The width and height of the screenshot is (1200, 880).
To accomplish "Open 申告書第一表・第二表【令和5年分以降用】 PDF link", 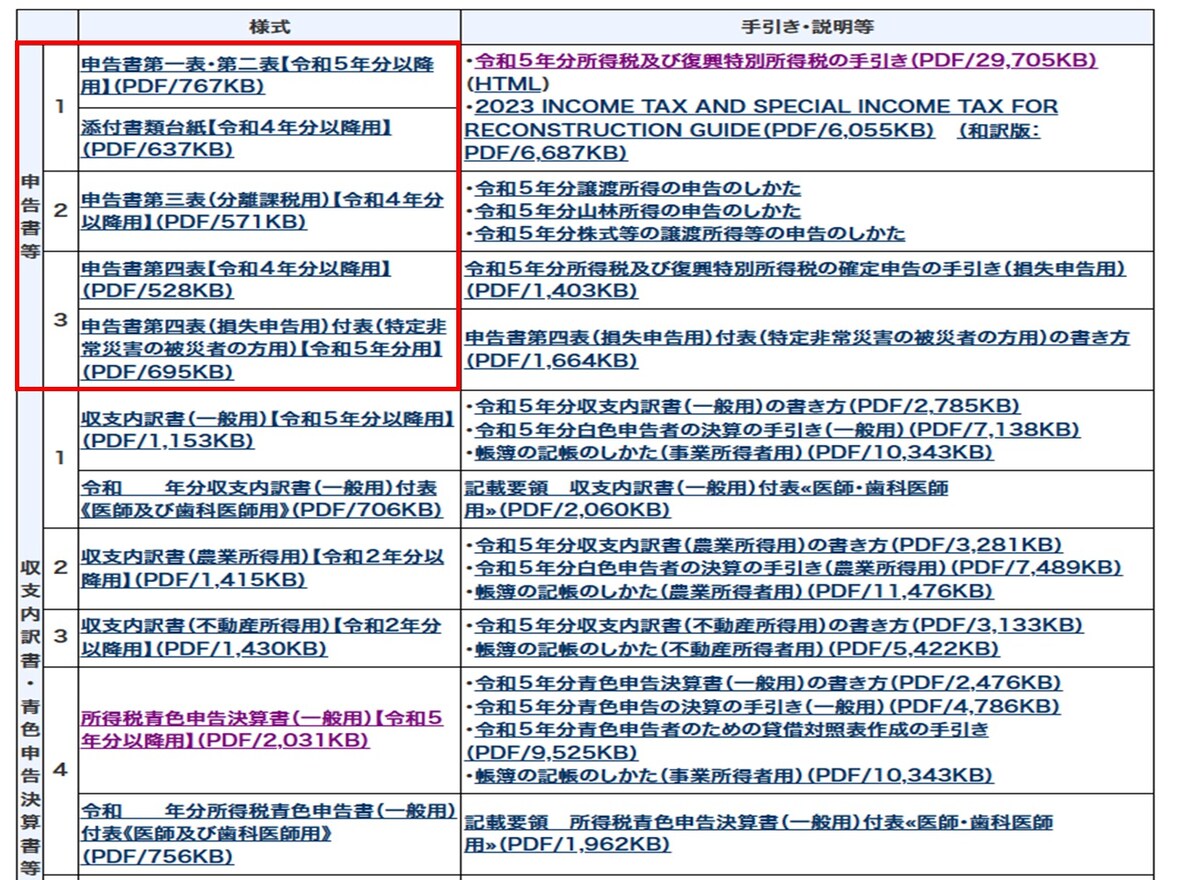I will coord(258,75).
